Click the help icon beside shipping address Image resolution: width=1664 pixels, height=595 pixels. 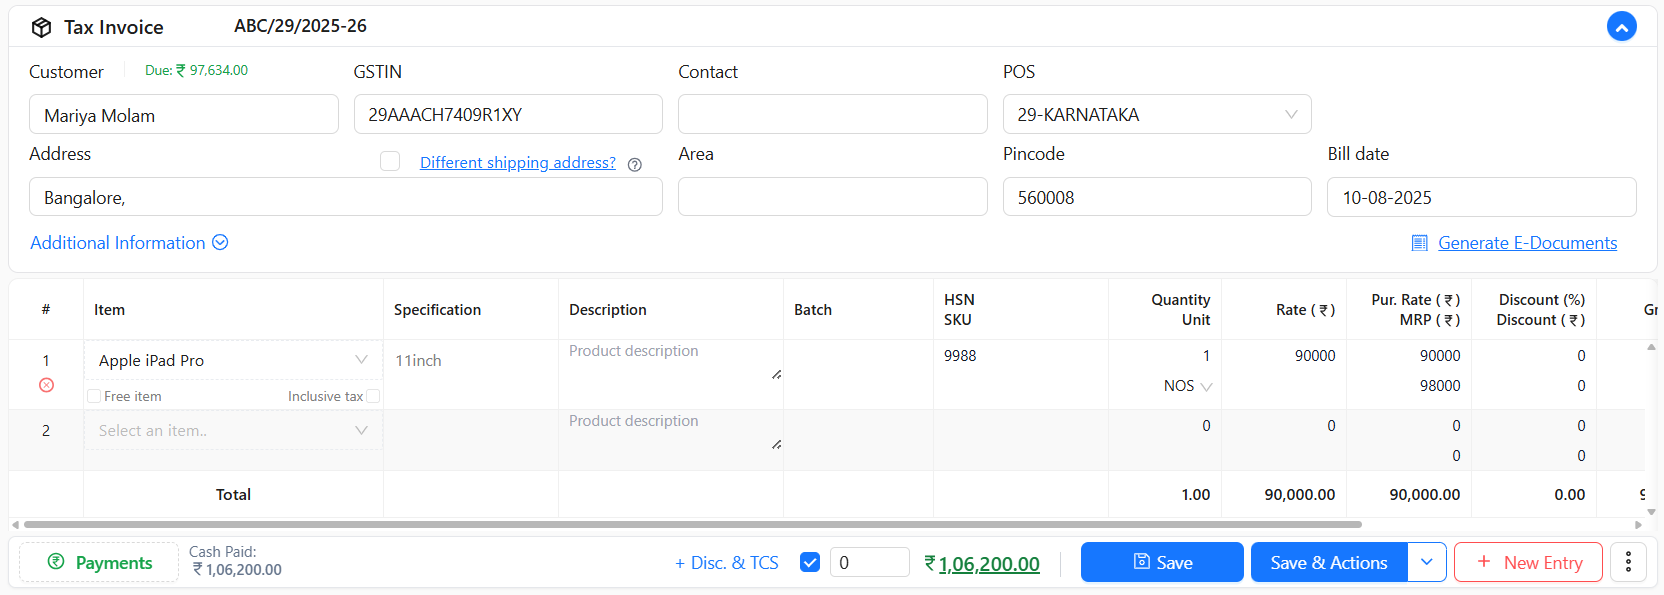pos(634,164)
